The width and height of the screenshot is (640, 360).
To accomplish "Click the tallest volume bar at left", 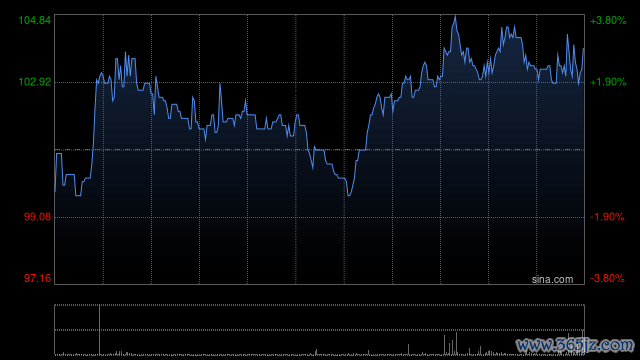I will (x=99, y=329).
